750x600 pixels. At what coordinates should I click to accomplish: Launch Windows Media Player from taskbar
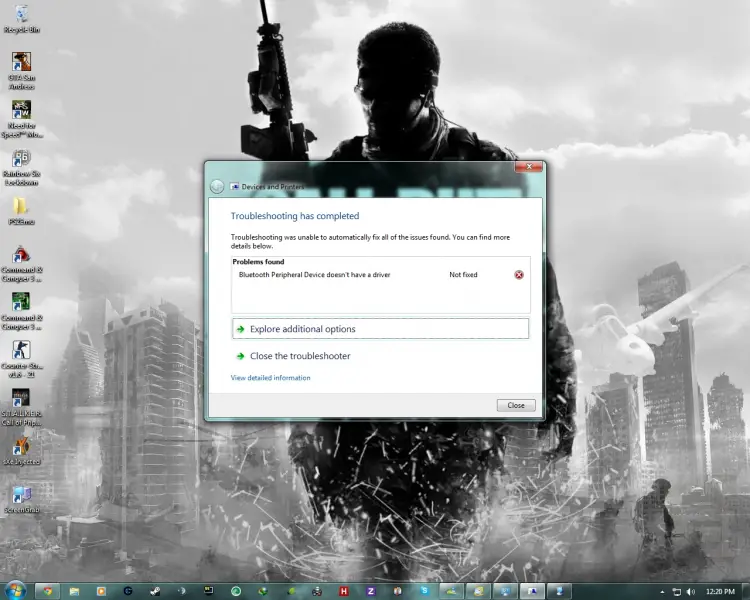click(101, 591)
